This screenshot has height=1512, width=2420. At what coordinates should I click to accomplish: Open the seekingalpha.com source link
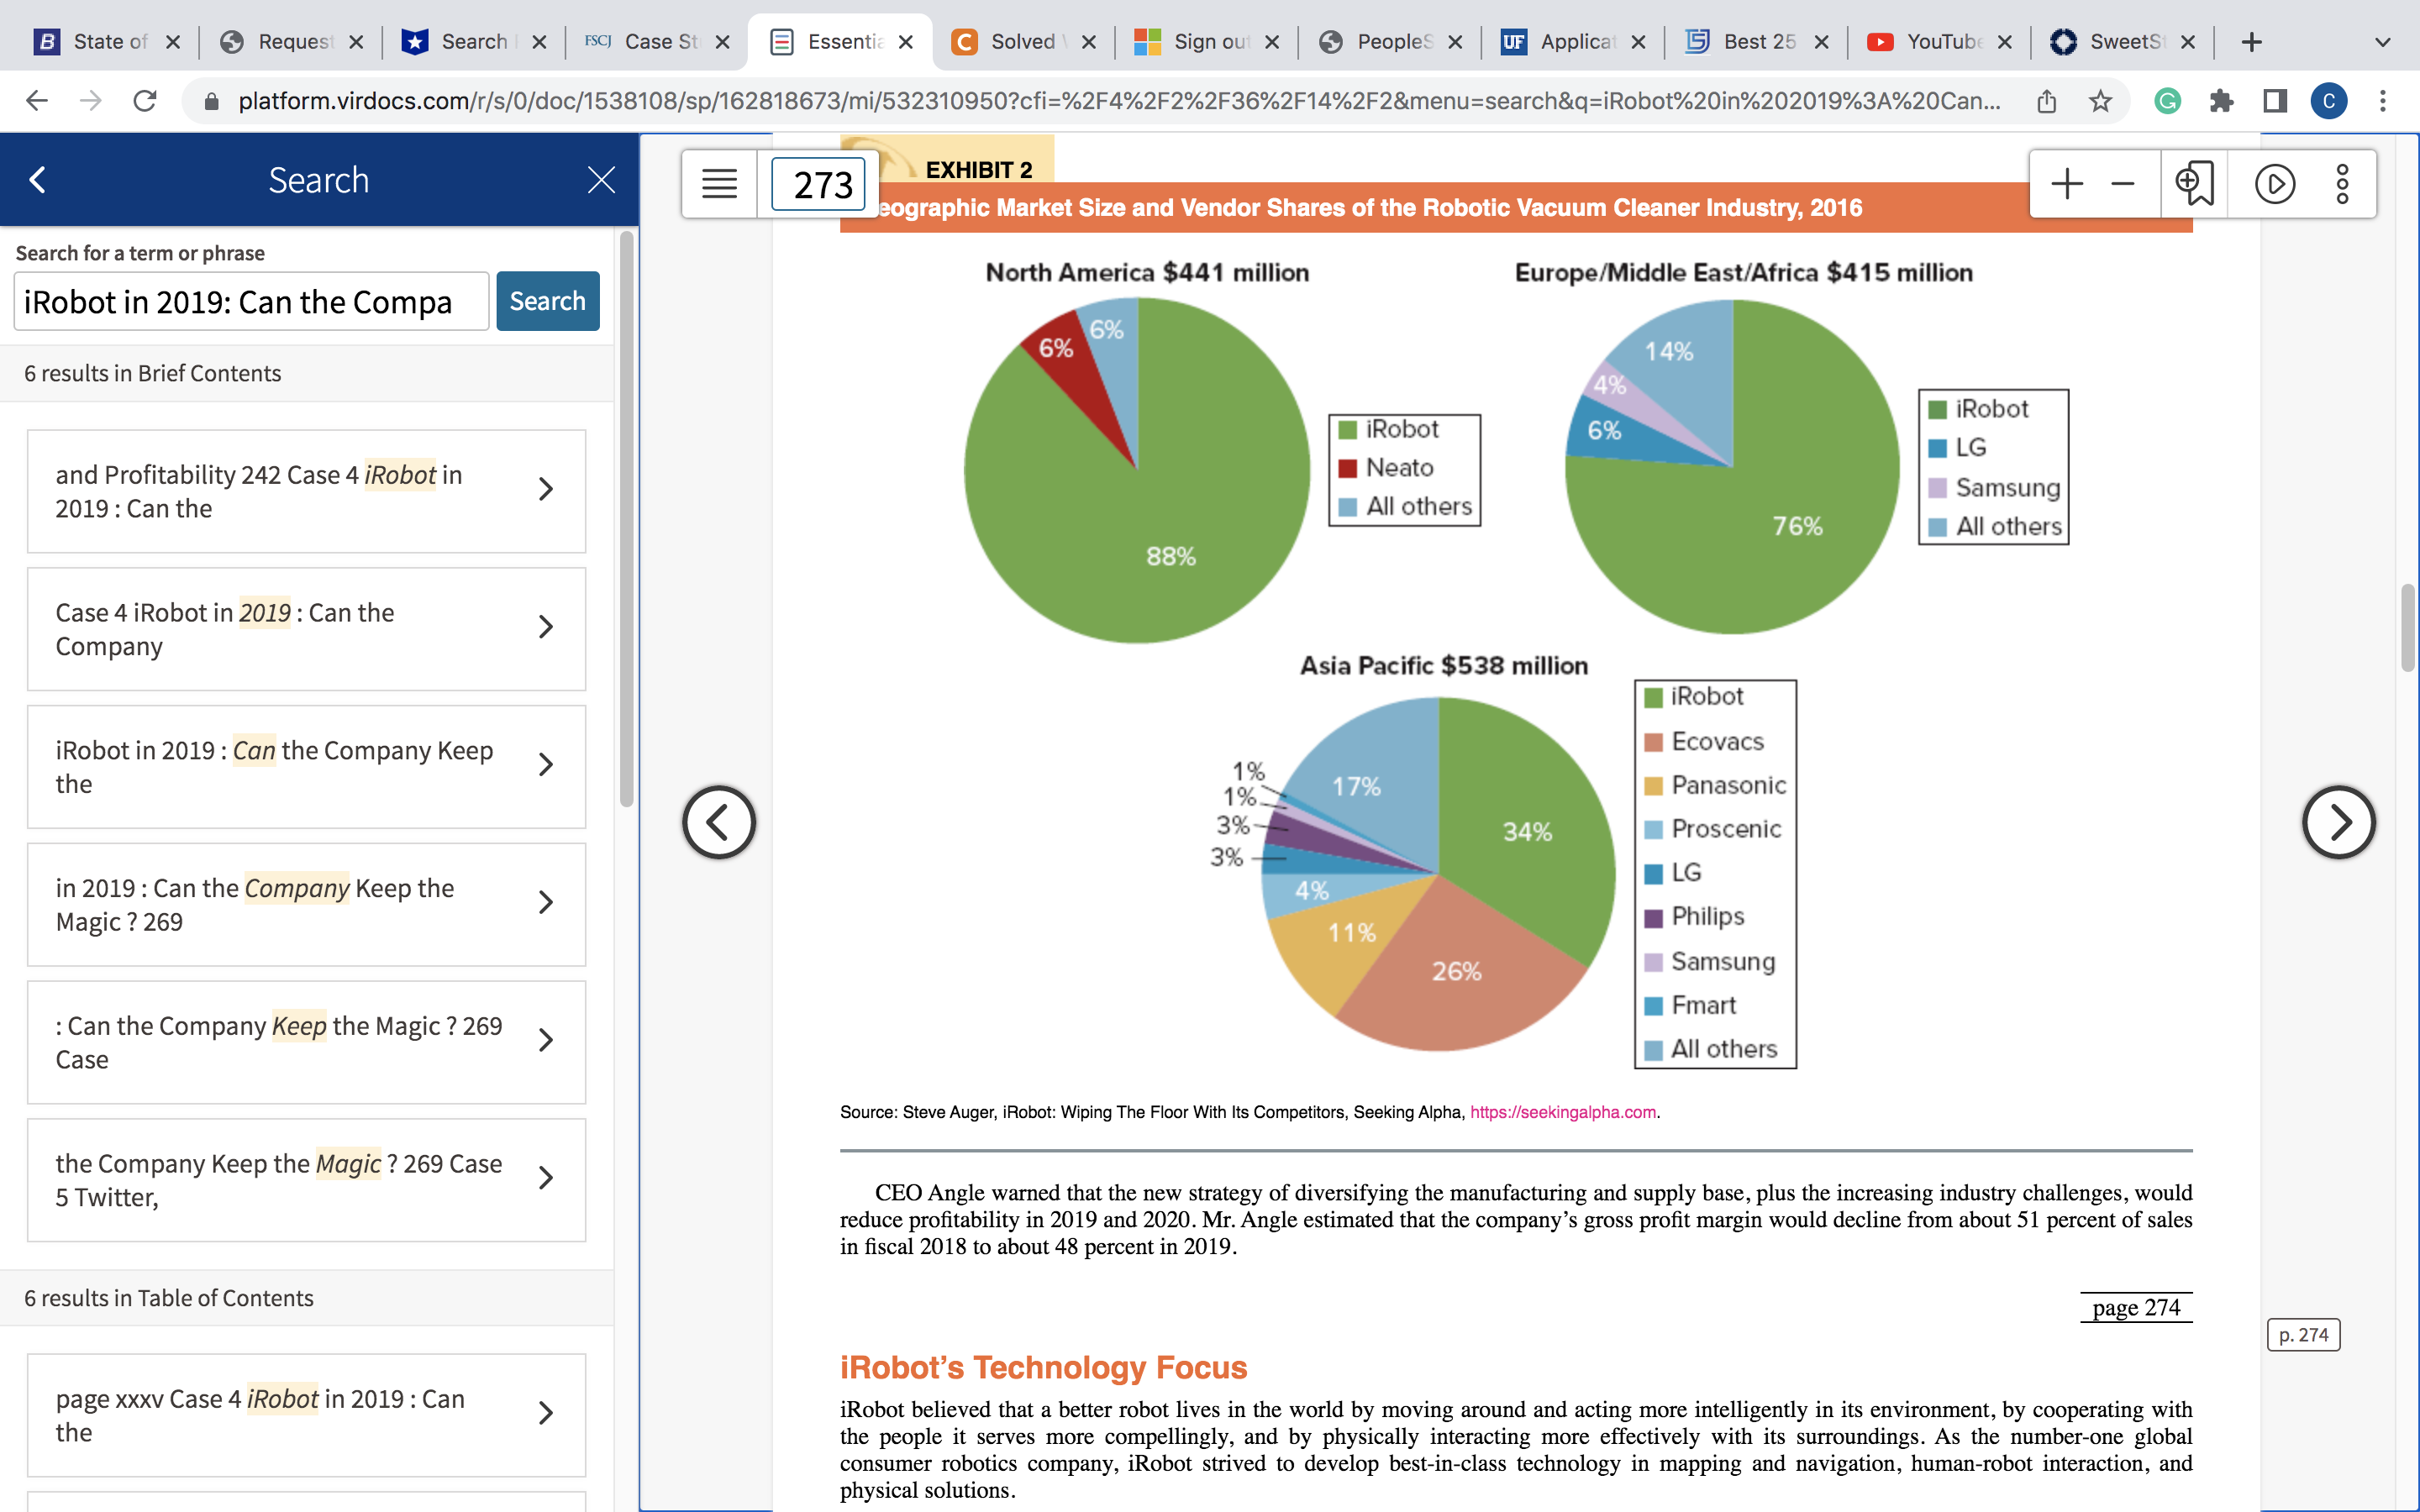[x=1562, y=1112]
